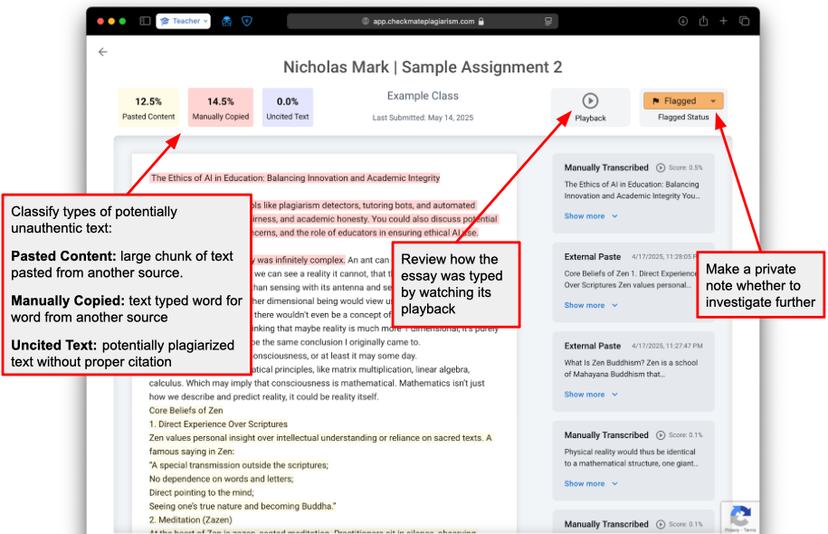Image resolution: width=828 pixels, height=534 pixels.
Task: Select the 14.5% Manually Copied card
Action: coord(220,107)
